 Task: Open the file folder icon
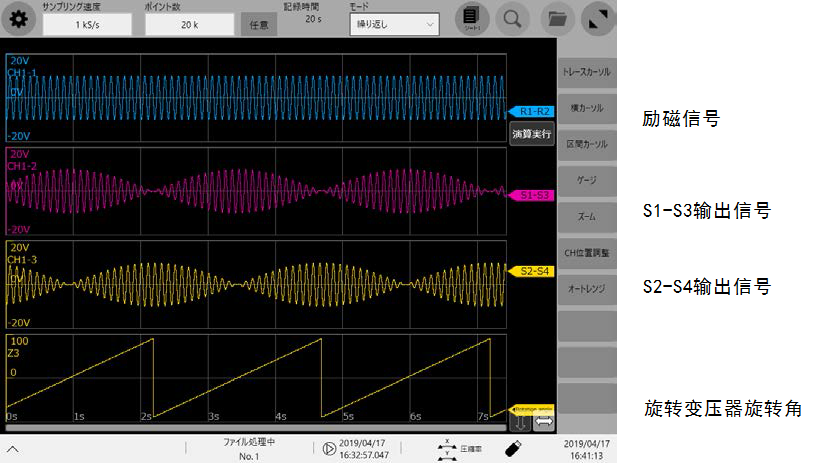pyautogui.click(x=557, y=19)
